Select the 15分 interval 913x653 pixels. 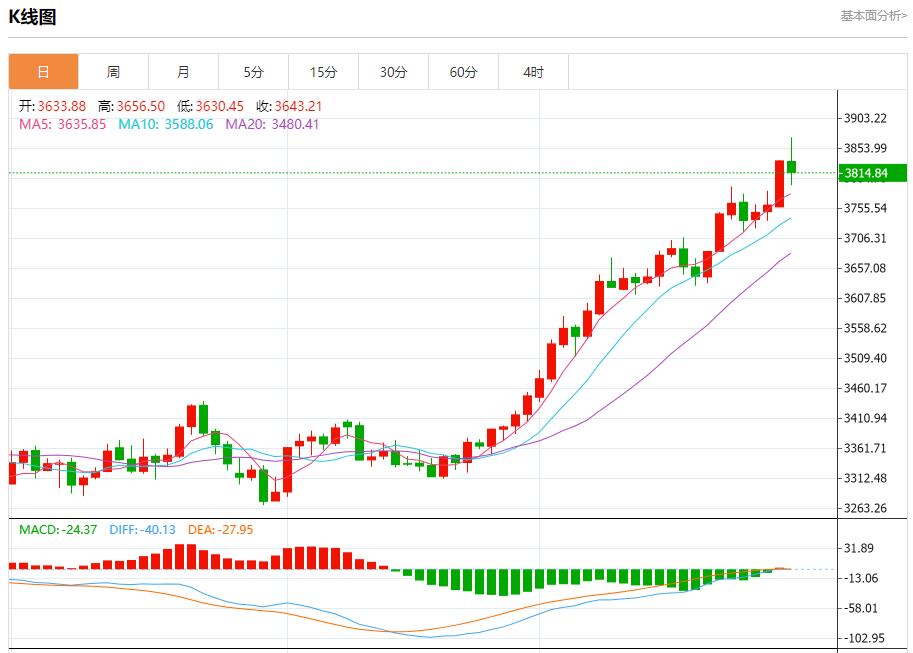pyautogui.click(x=323, y=71)
